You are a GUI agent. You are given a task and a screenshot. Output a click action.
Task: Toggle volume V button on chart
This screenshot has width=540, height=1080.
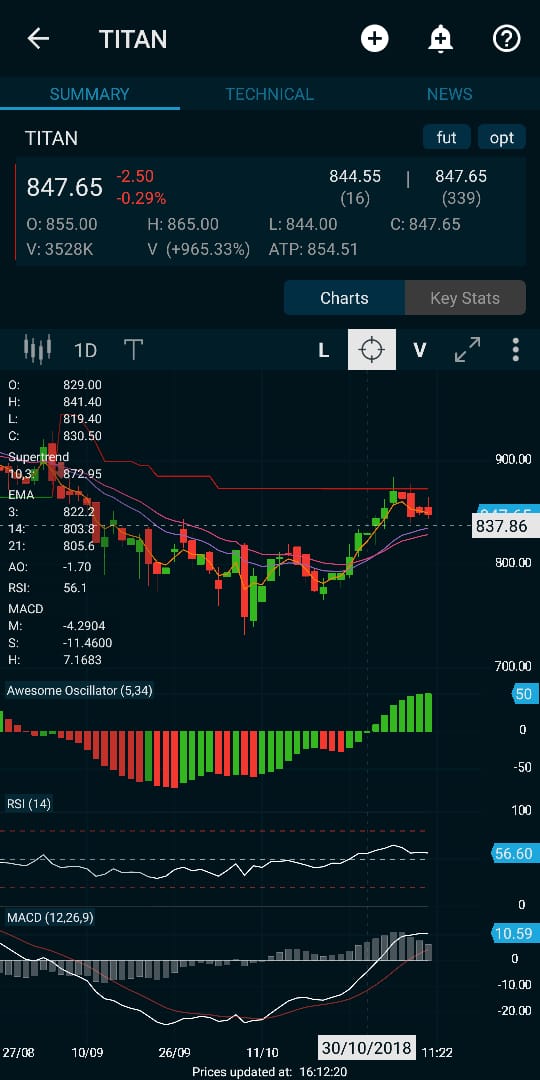(x=419, y=351)
